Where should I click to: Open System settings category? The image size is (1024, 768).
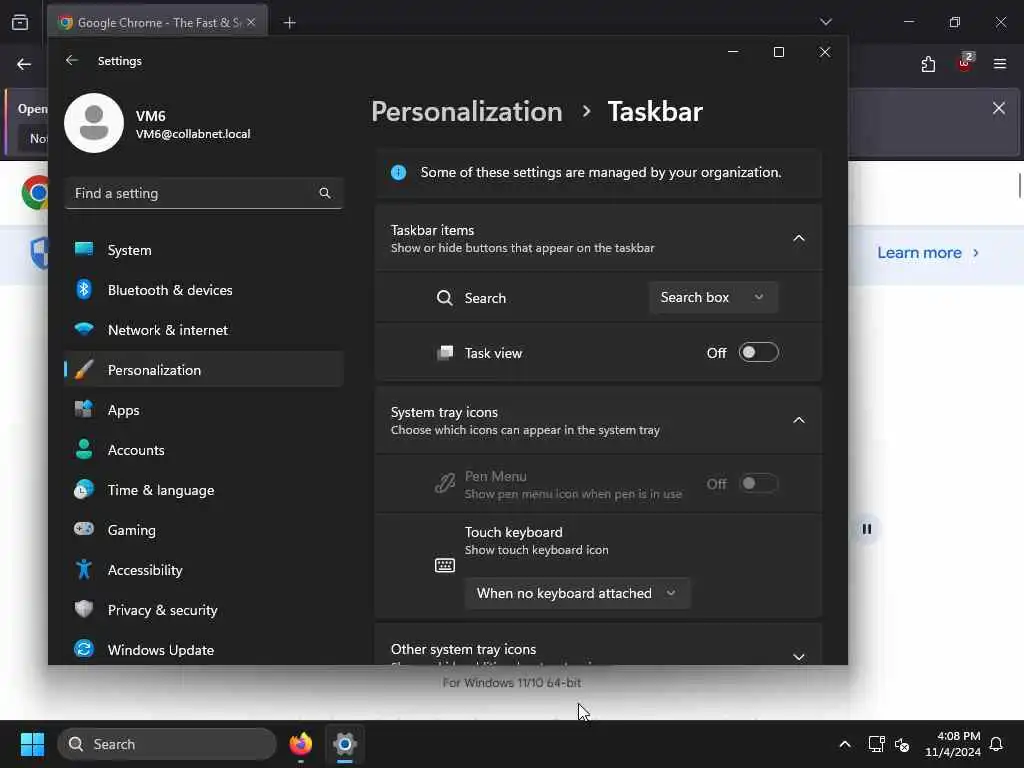tap(204, 250)
